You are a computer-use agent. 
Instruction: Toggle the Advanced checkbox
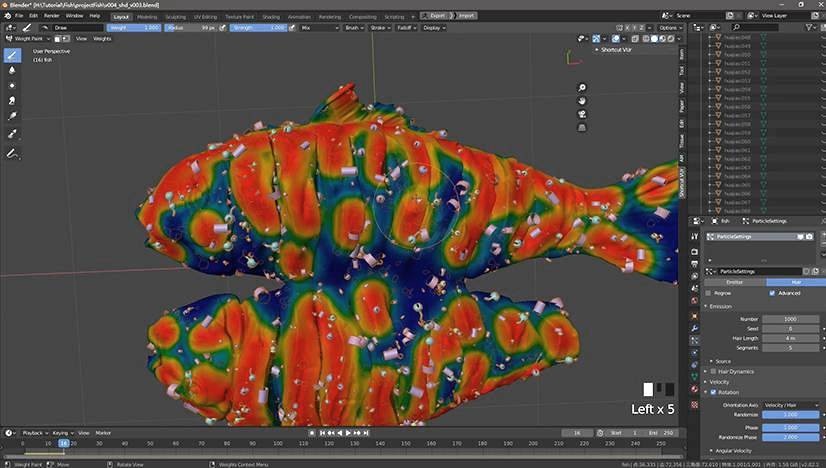click(772, 293)
